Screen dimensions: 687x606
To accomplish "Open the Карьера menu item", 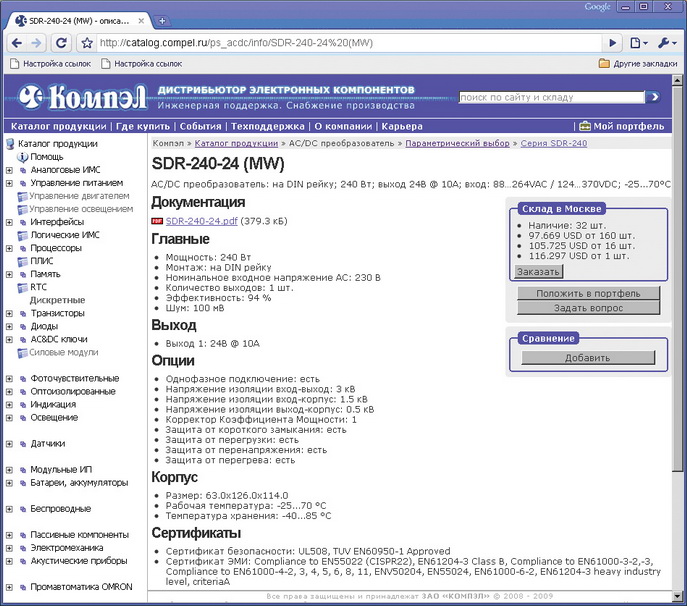I will 402,127.
